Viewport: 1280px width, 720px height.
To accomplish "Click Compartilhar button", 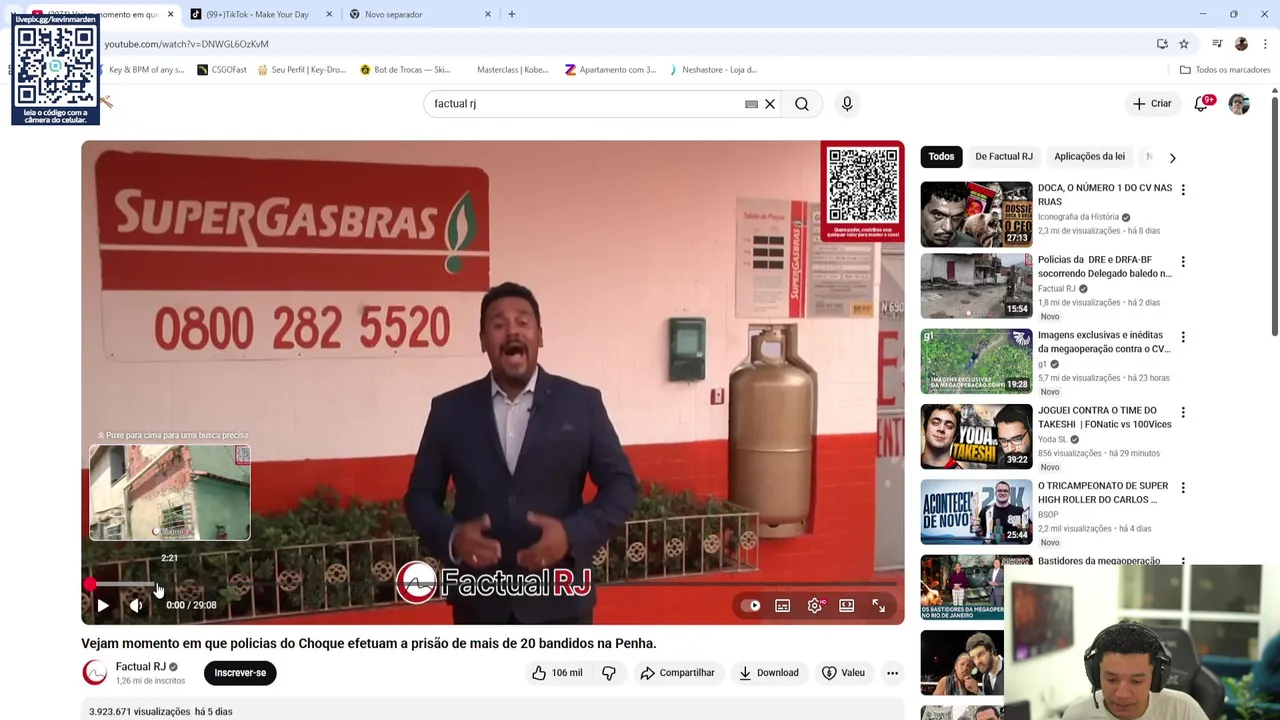I will click(x=678, y=673).
